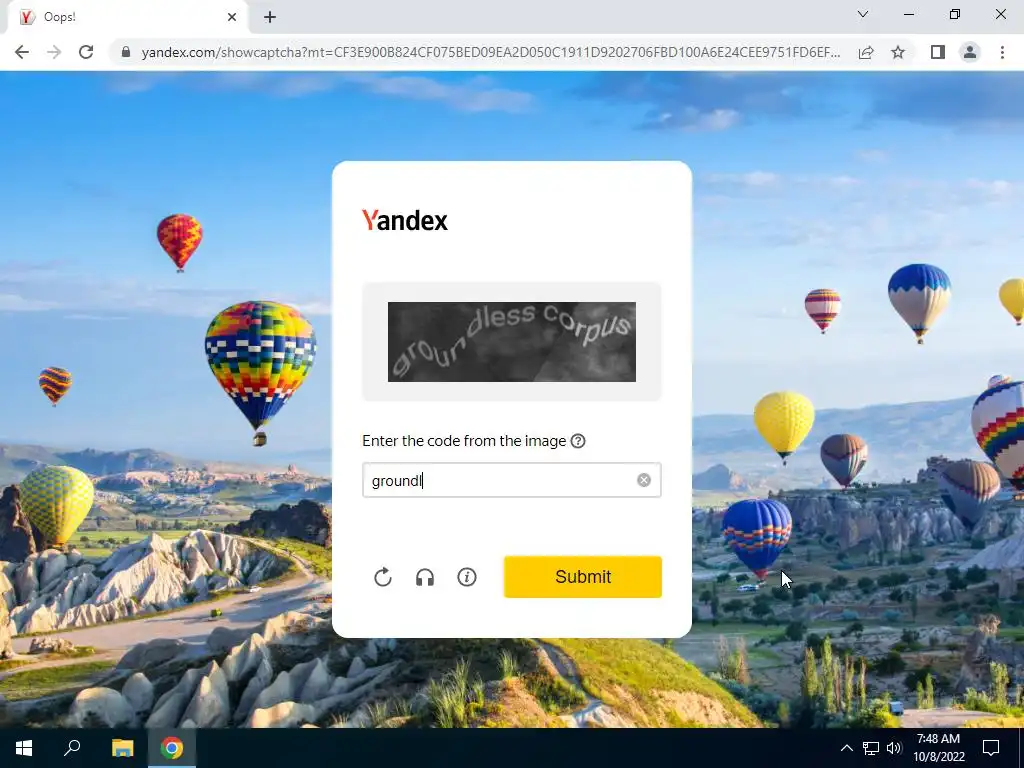Open Chrome side panel
The height and width of the screenshot is (768, 1024).
[938, 52]
